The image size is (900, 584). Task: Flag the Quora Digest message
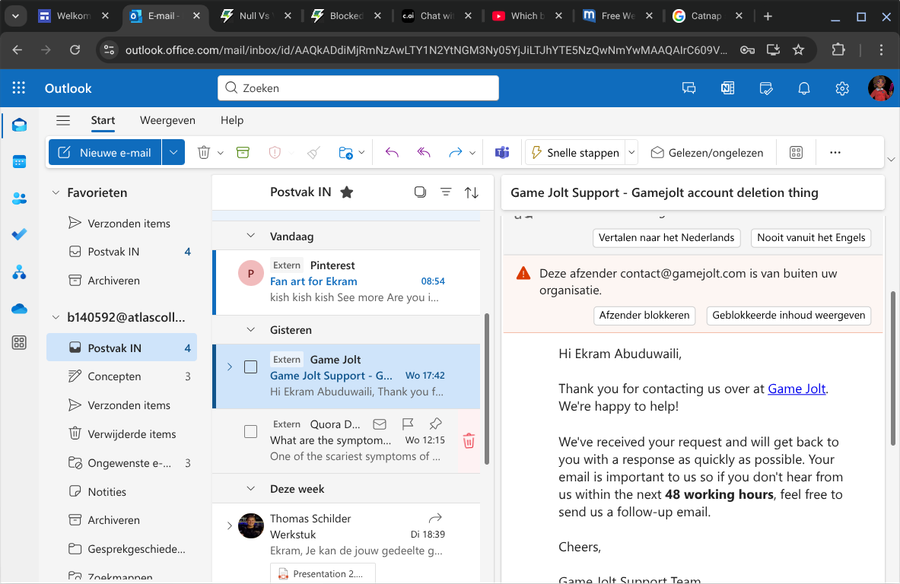408,424
